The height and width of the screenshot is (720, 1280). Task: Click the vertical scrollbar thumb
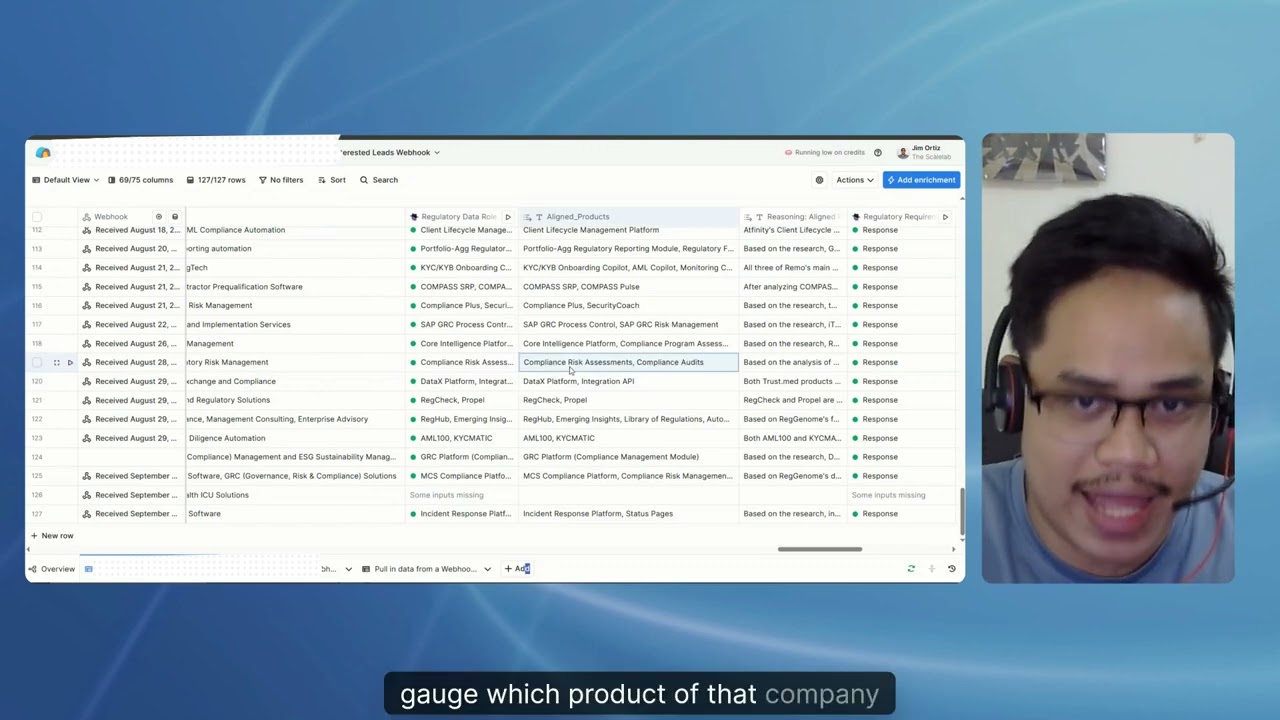pos(961,512)
